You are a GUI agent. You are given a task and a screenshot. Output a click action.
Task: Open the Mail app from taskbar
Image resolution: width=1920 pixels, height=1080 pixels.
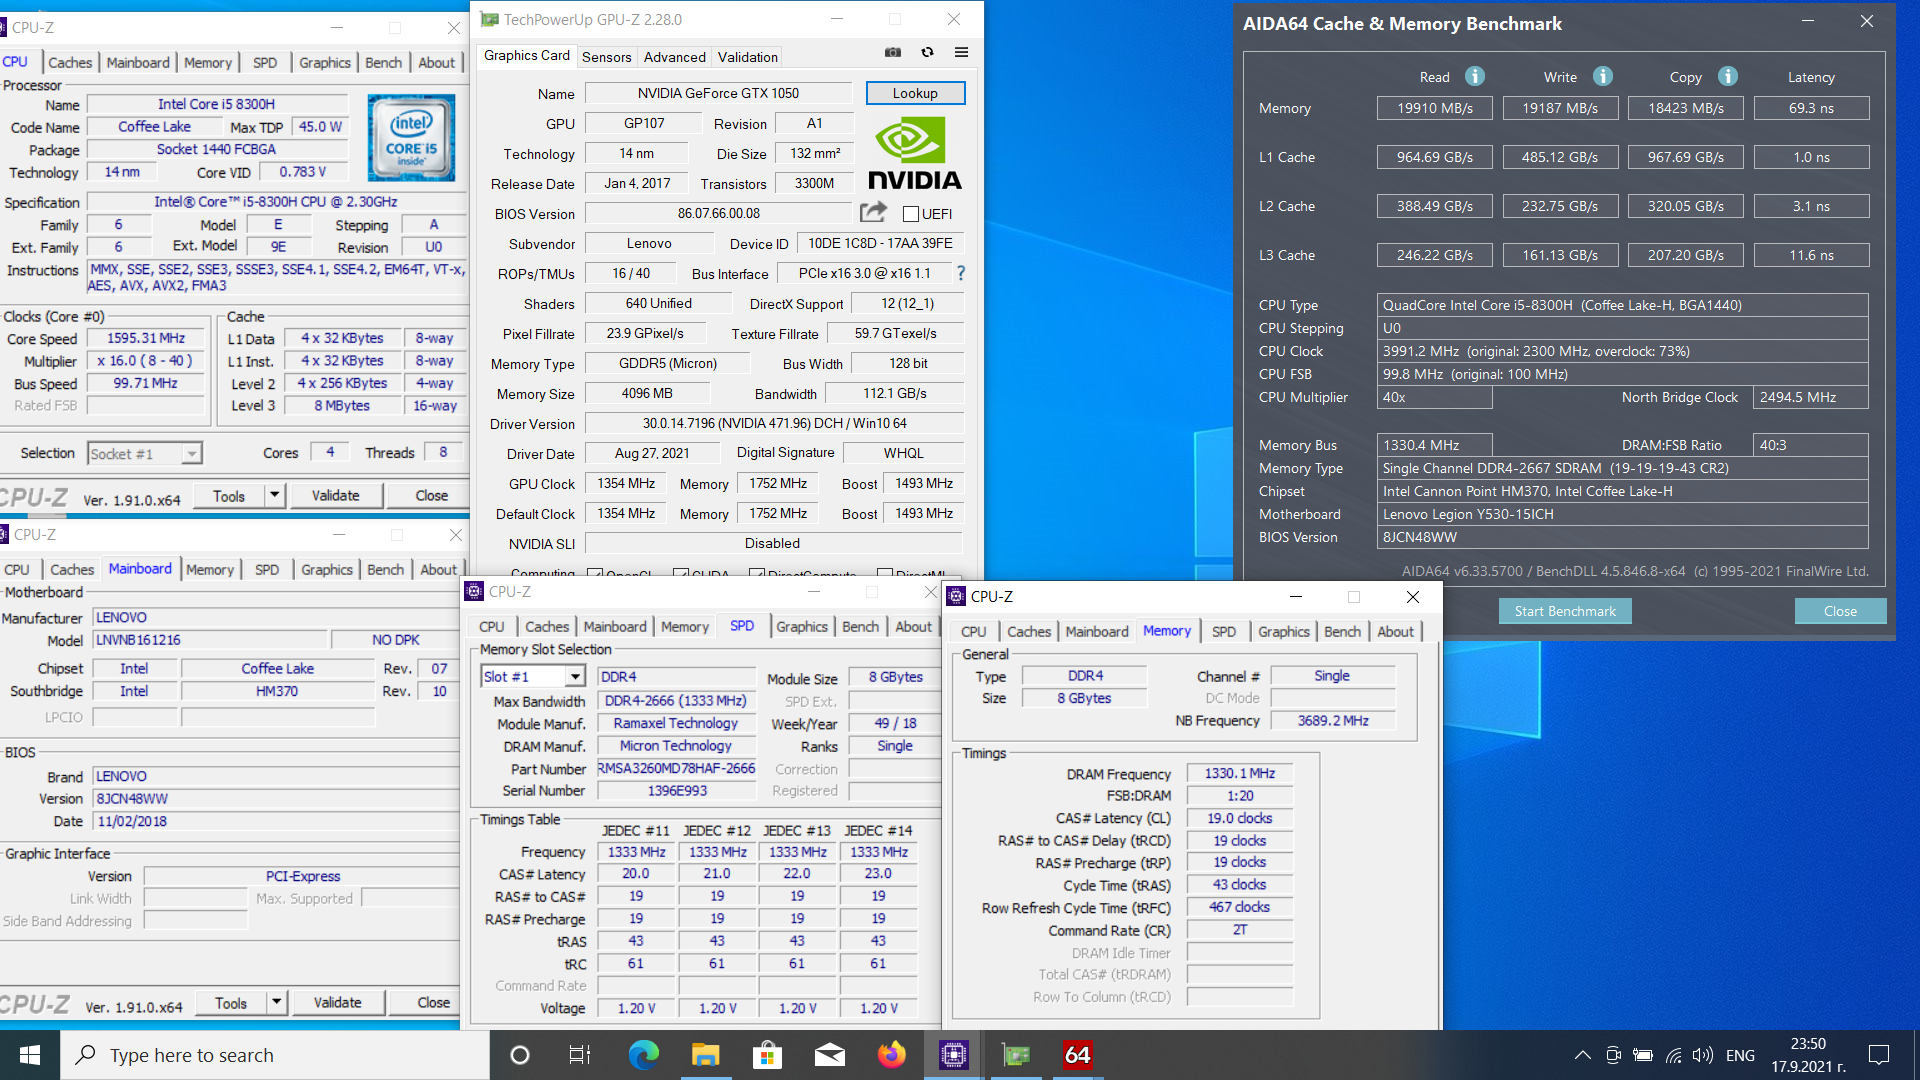(829, 1055)
